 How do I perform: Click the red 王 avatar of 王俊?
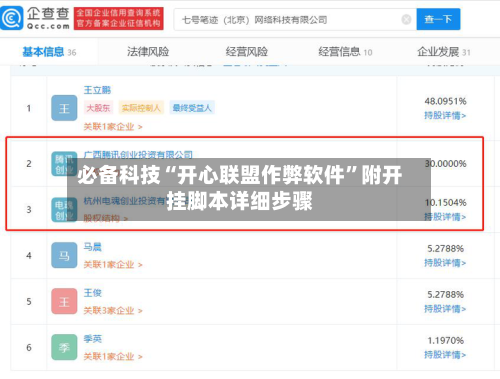(x=64, y=301)
